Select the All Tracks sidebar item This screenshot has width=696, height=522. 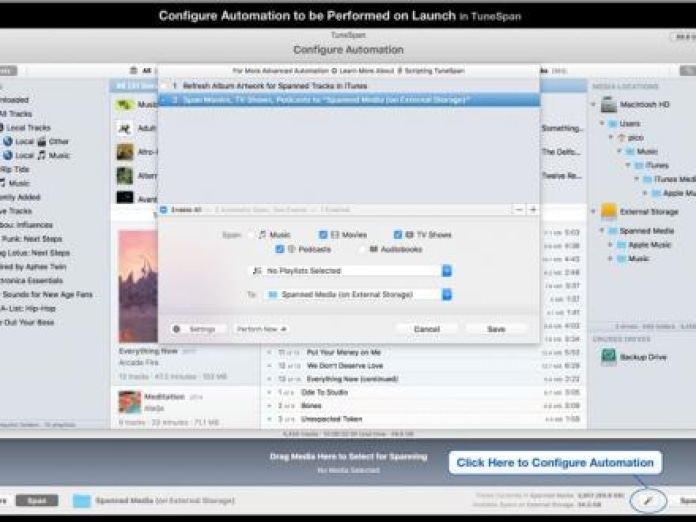point(16,114)
